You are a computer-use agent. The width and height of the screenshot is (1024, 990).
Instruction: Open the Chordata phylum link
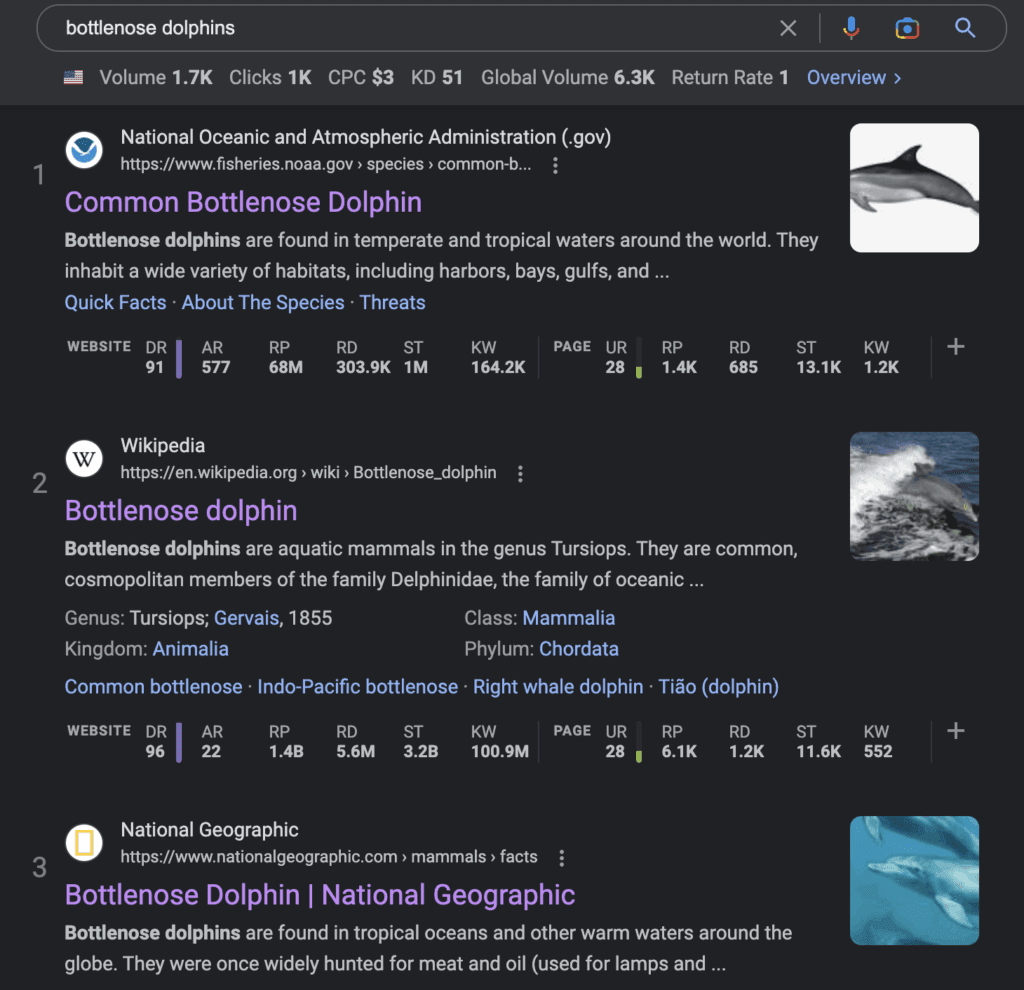coord(579,648)
